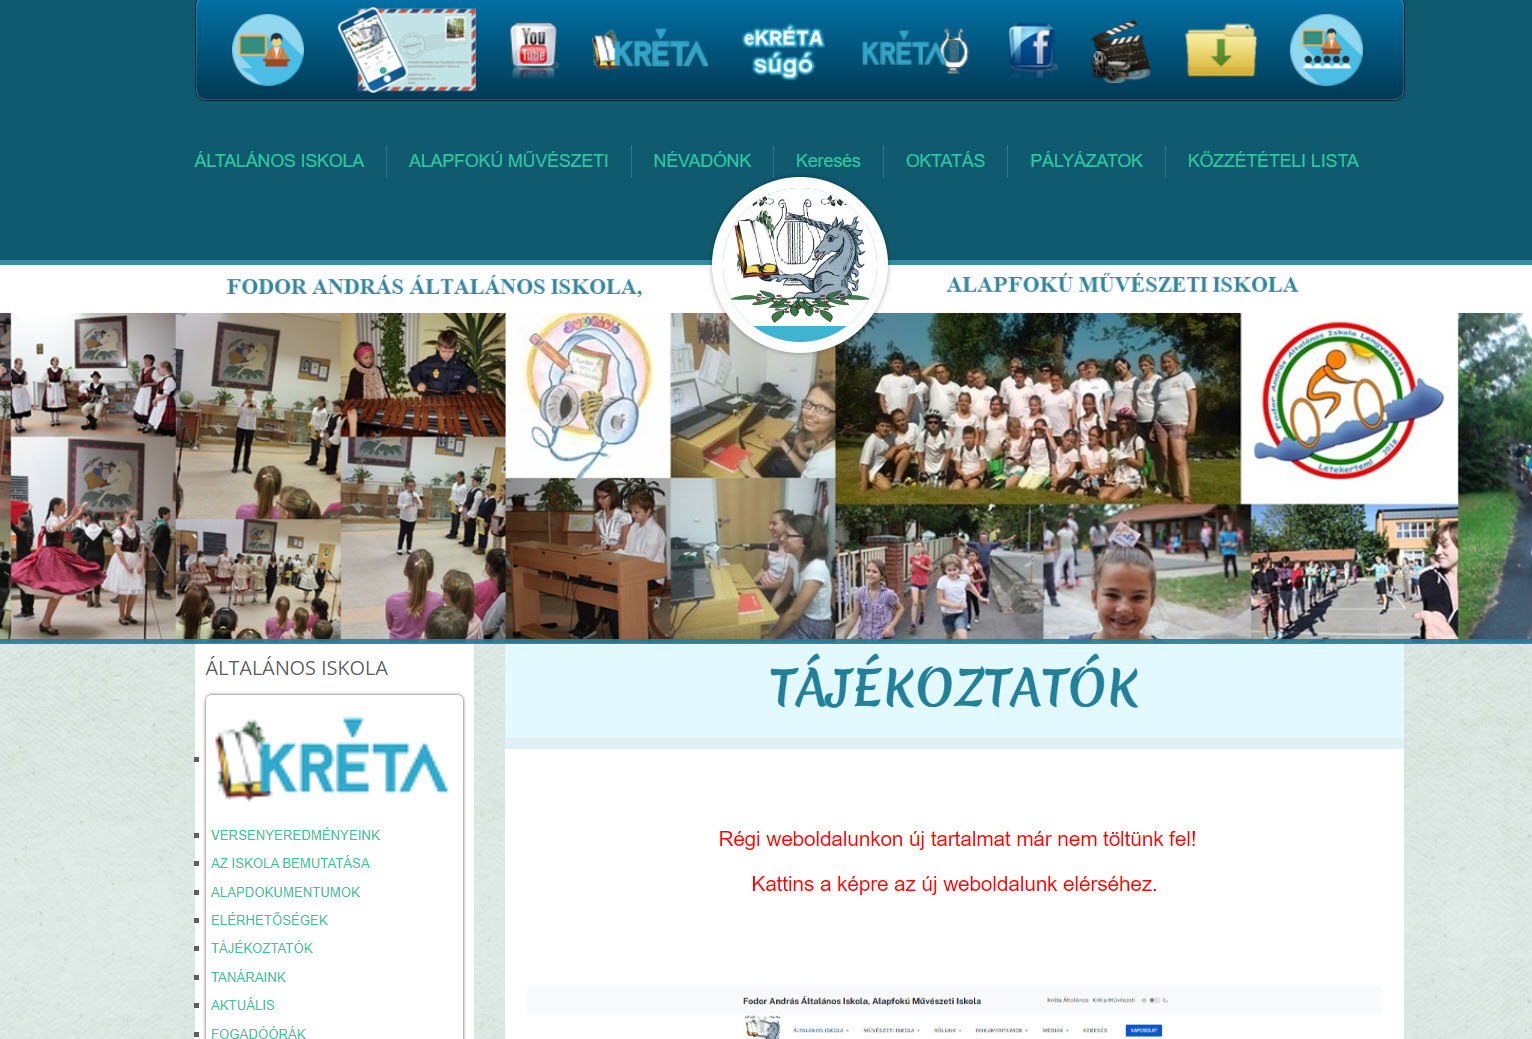The width and height of the screenshot is (1532, 1039).
Task: Click the headphones drawing image
Action: tap(588, 395)
